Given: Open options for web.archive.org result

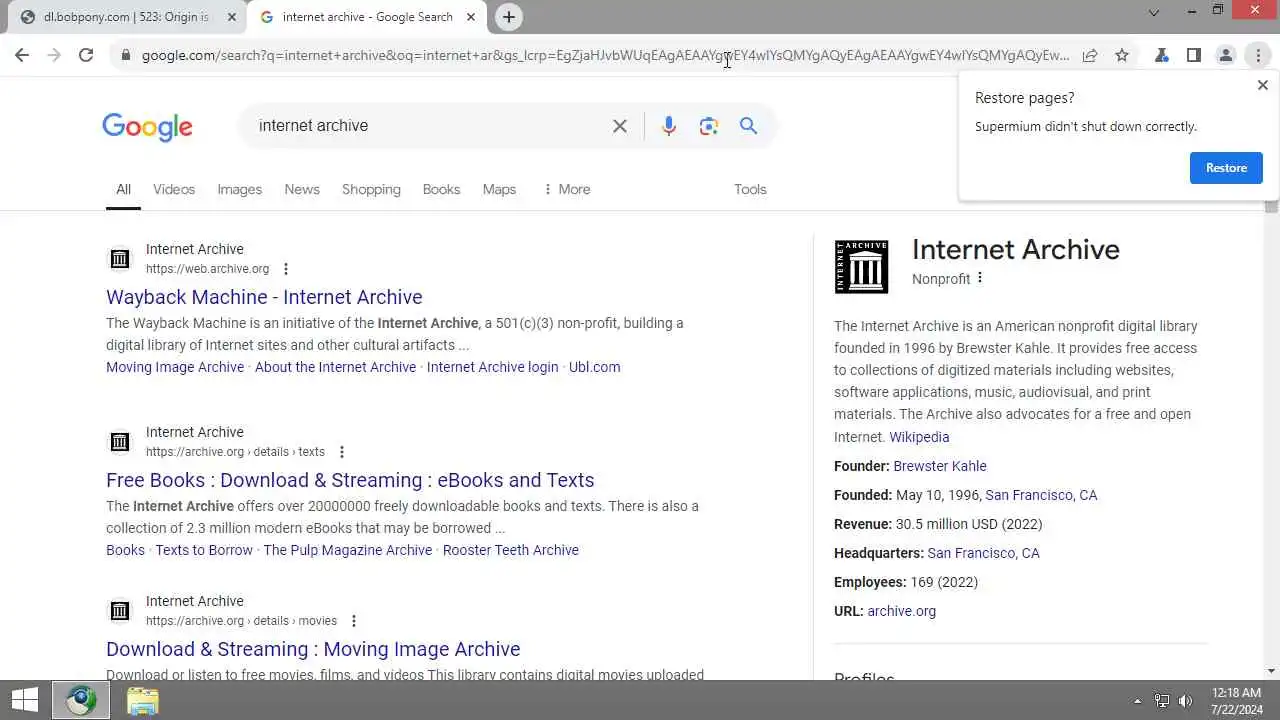Looking at the screenshot, I should point(286,269).
